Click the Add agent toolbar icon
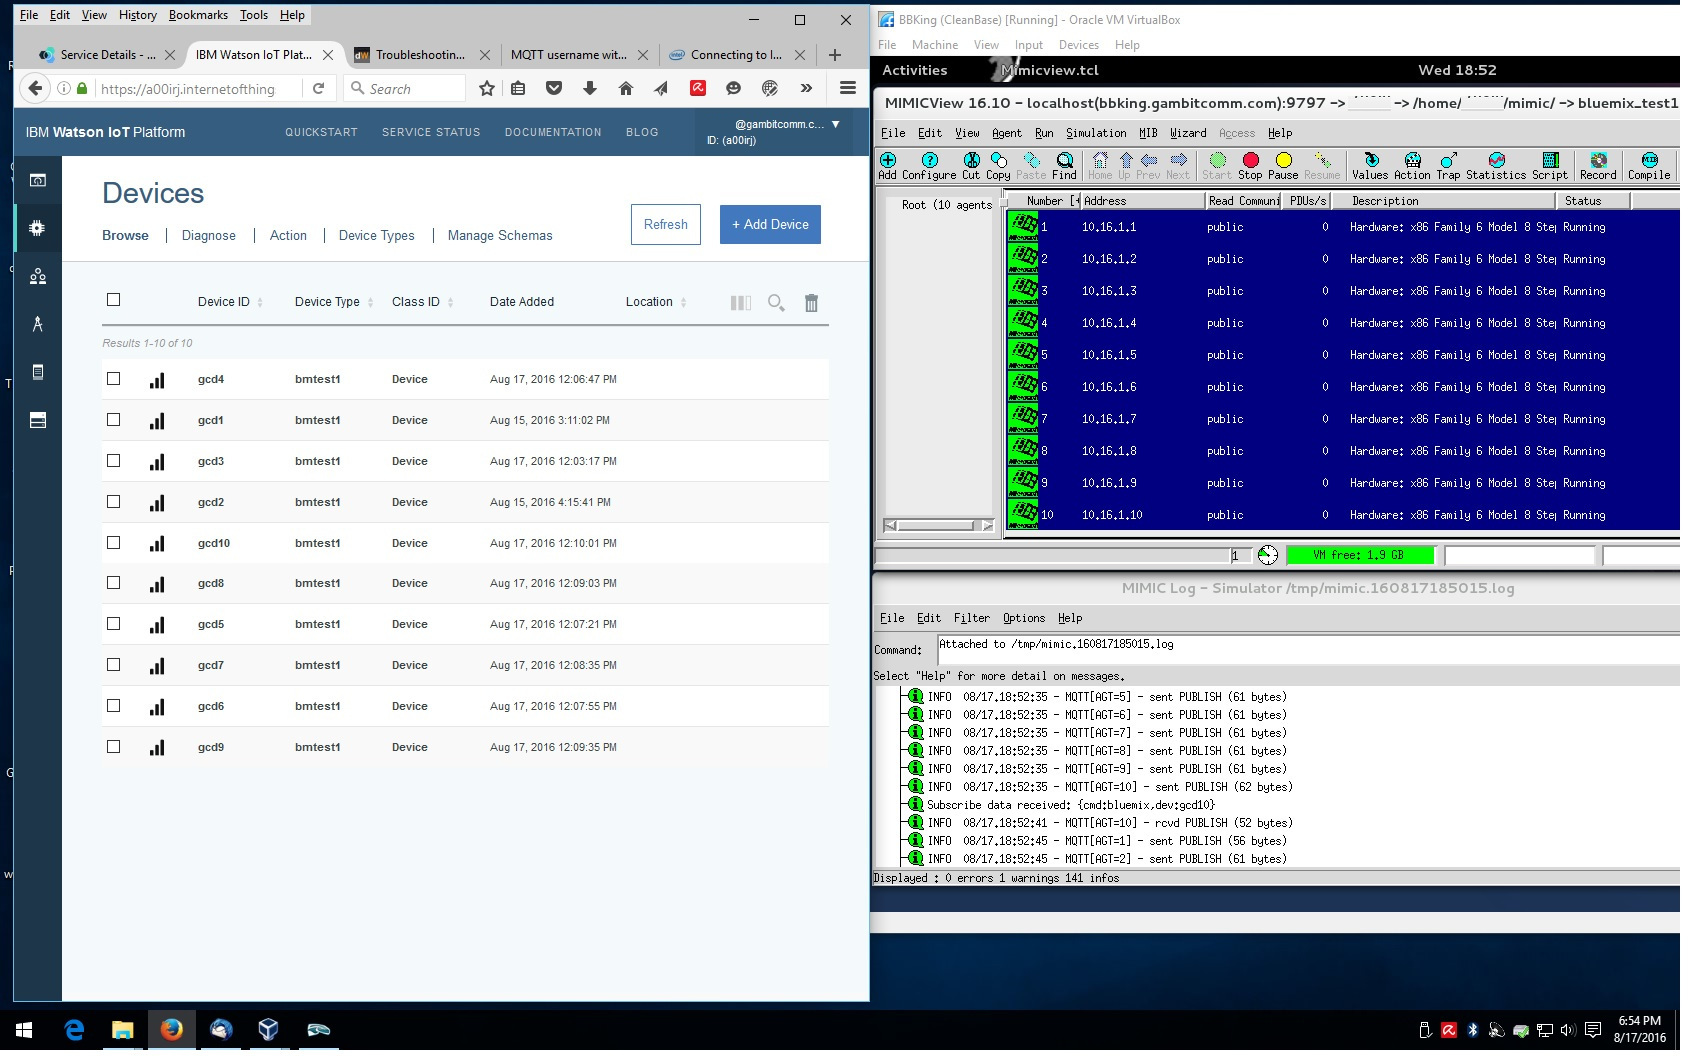 [887, 165]
